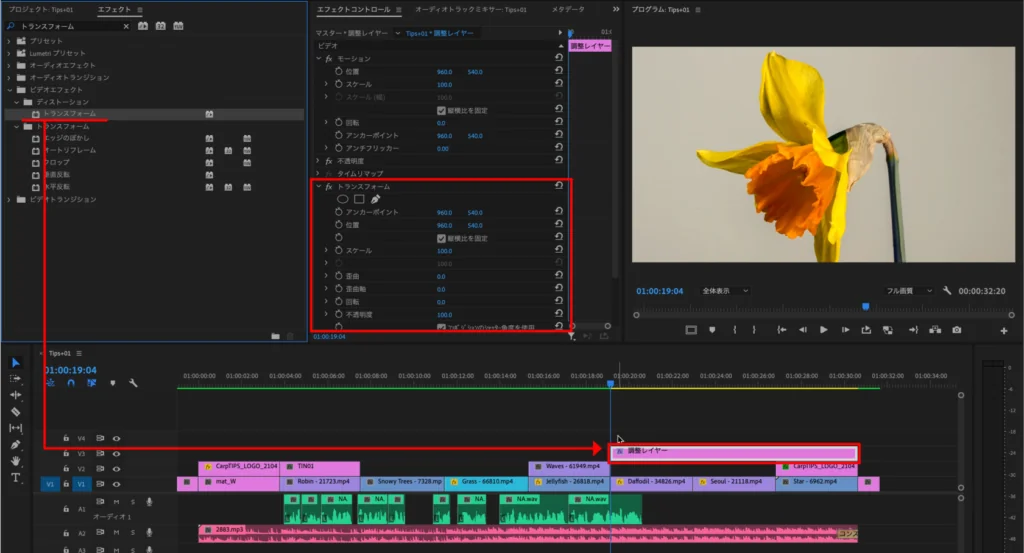
Task: Select the Pen tool in toolbox
Action: [15, 445]
